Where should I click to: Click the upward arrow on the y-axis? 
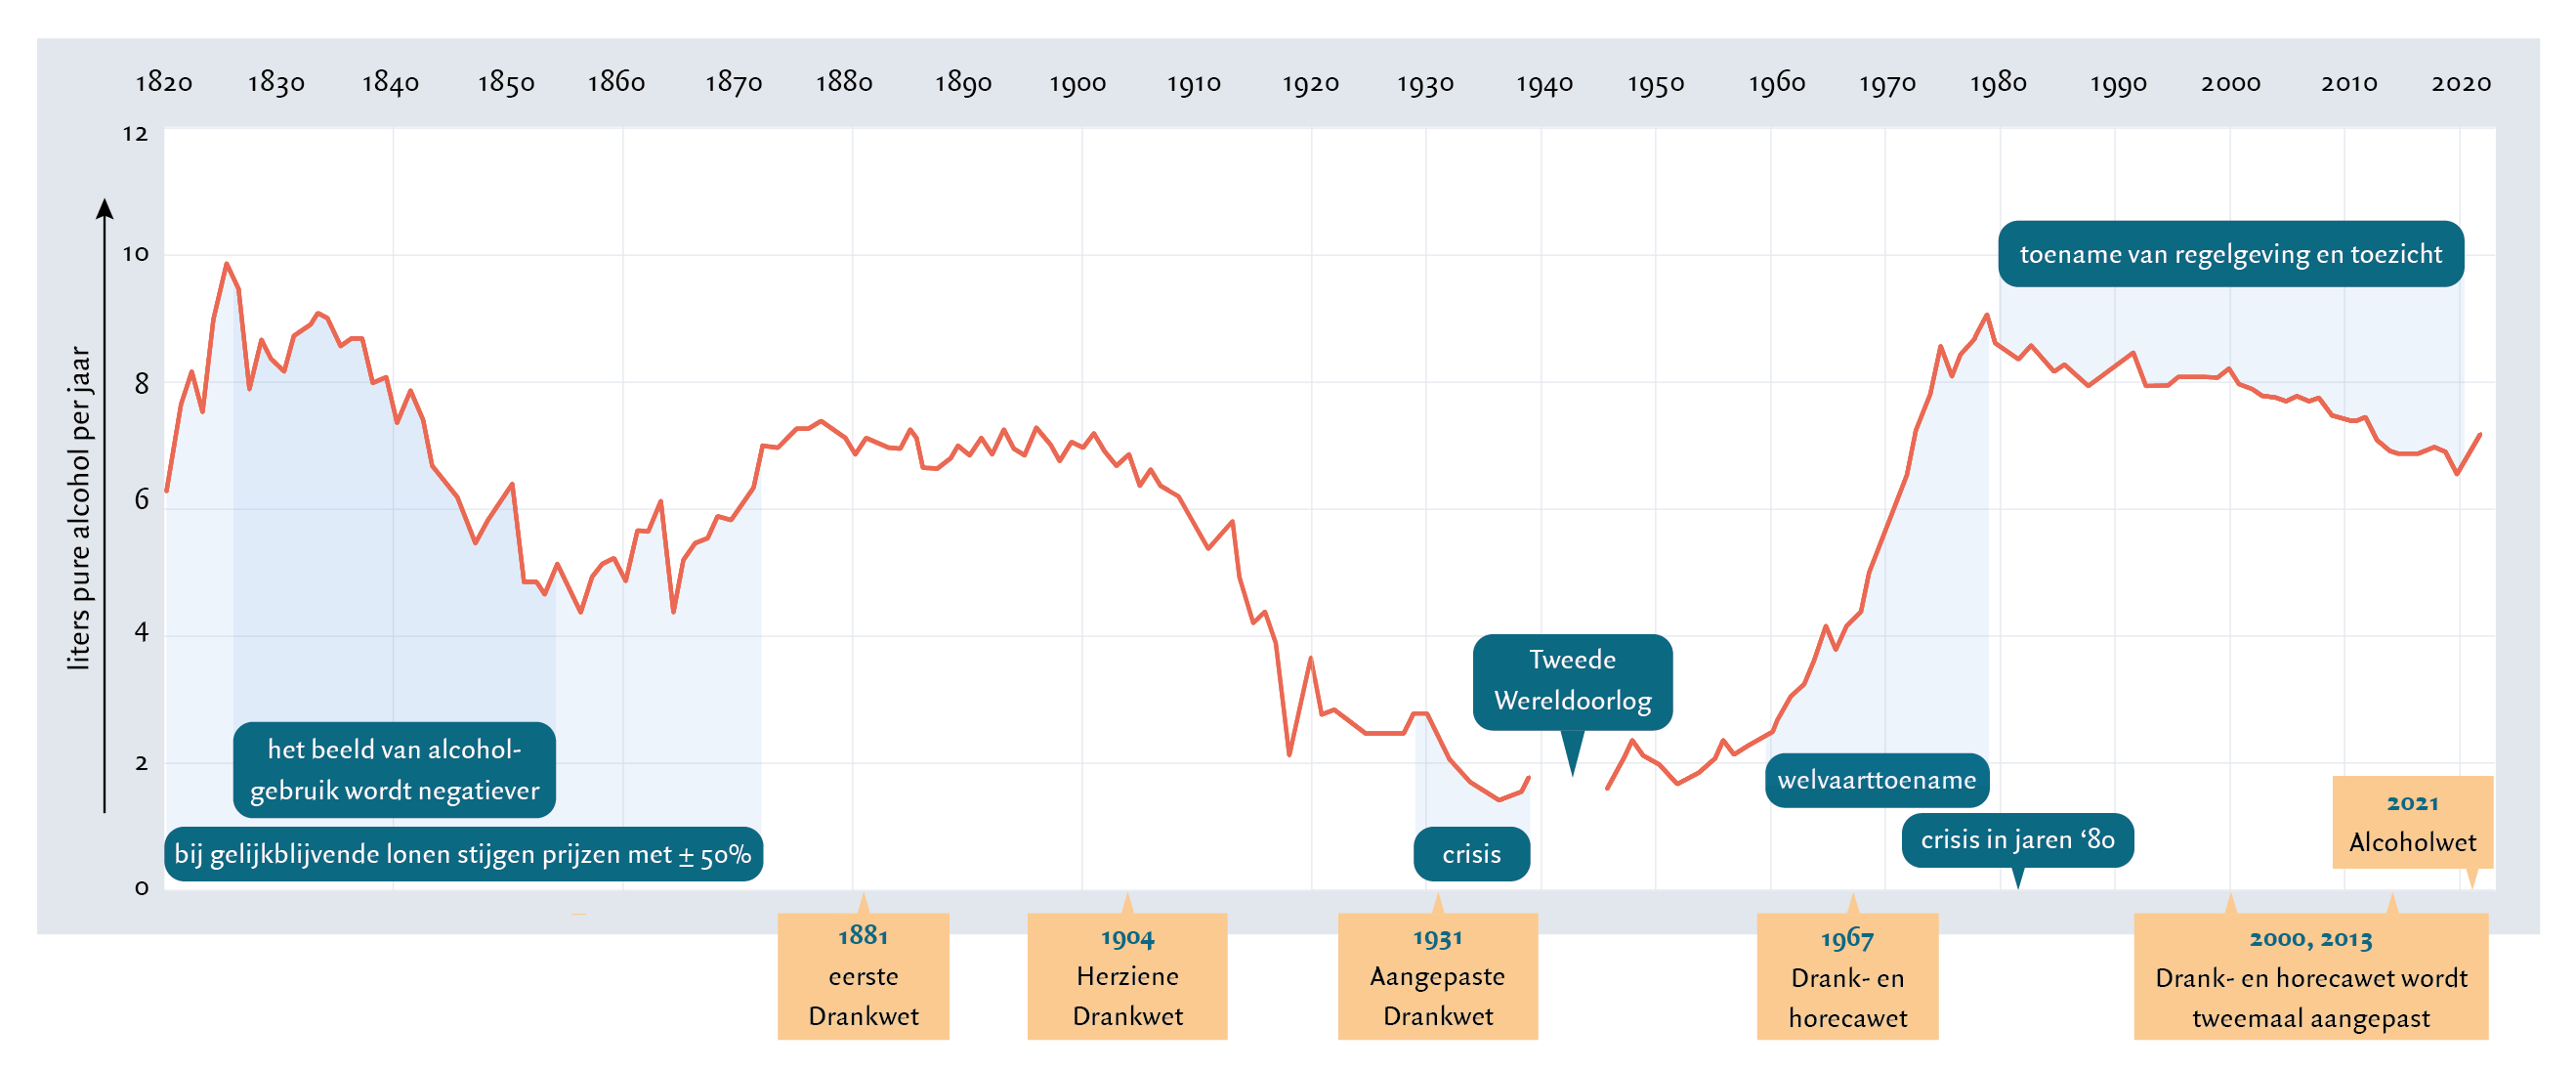click(104, 209)
